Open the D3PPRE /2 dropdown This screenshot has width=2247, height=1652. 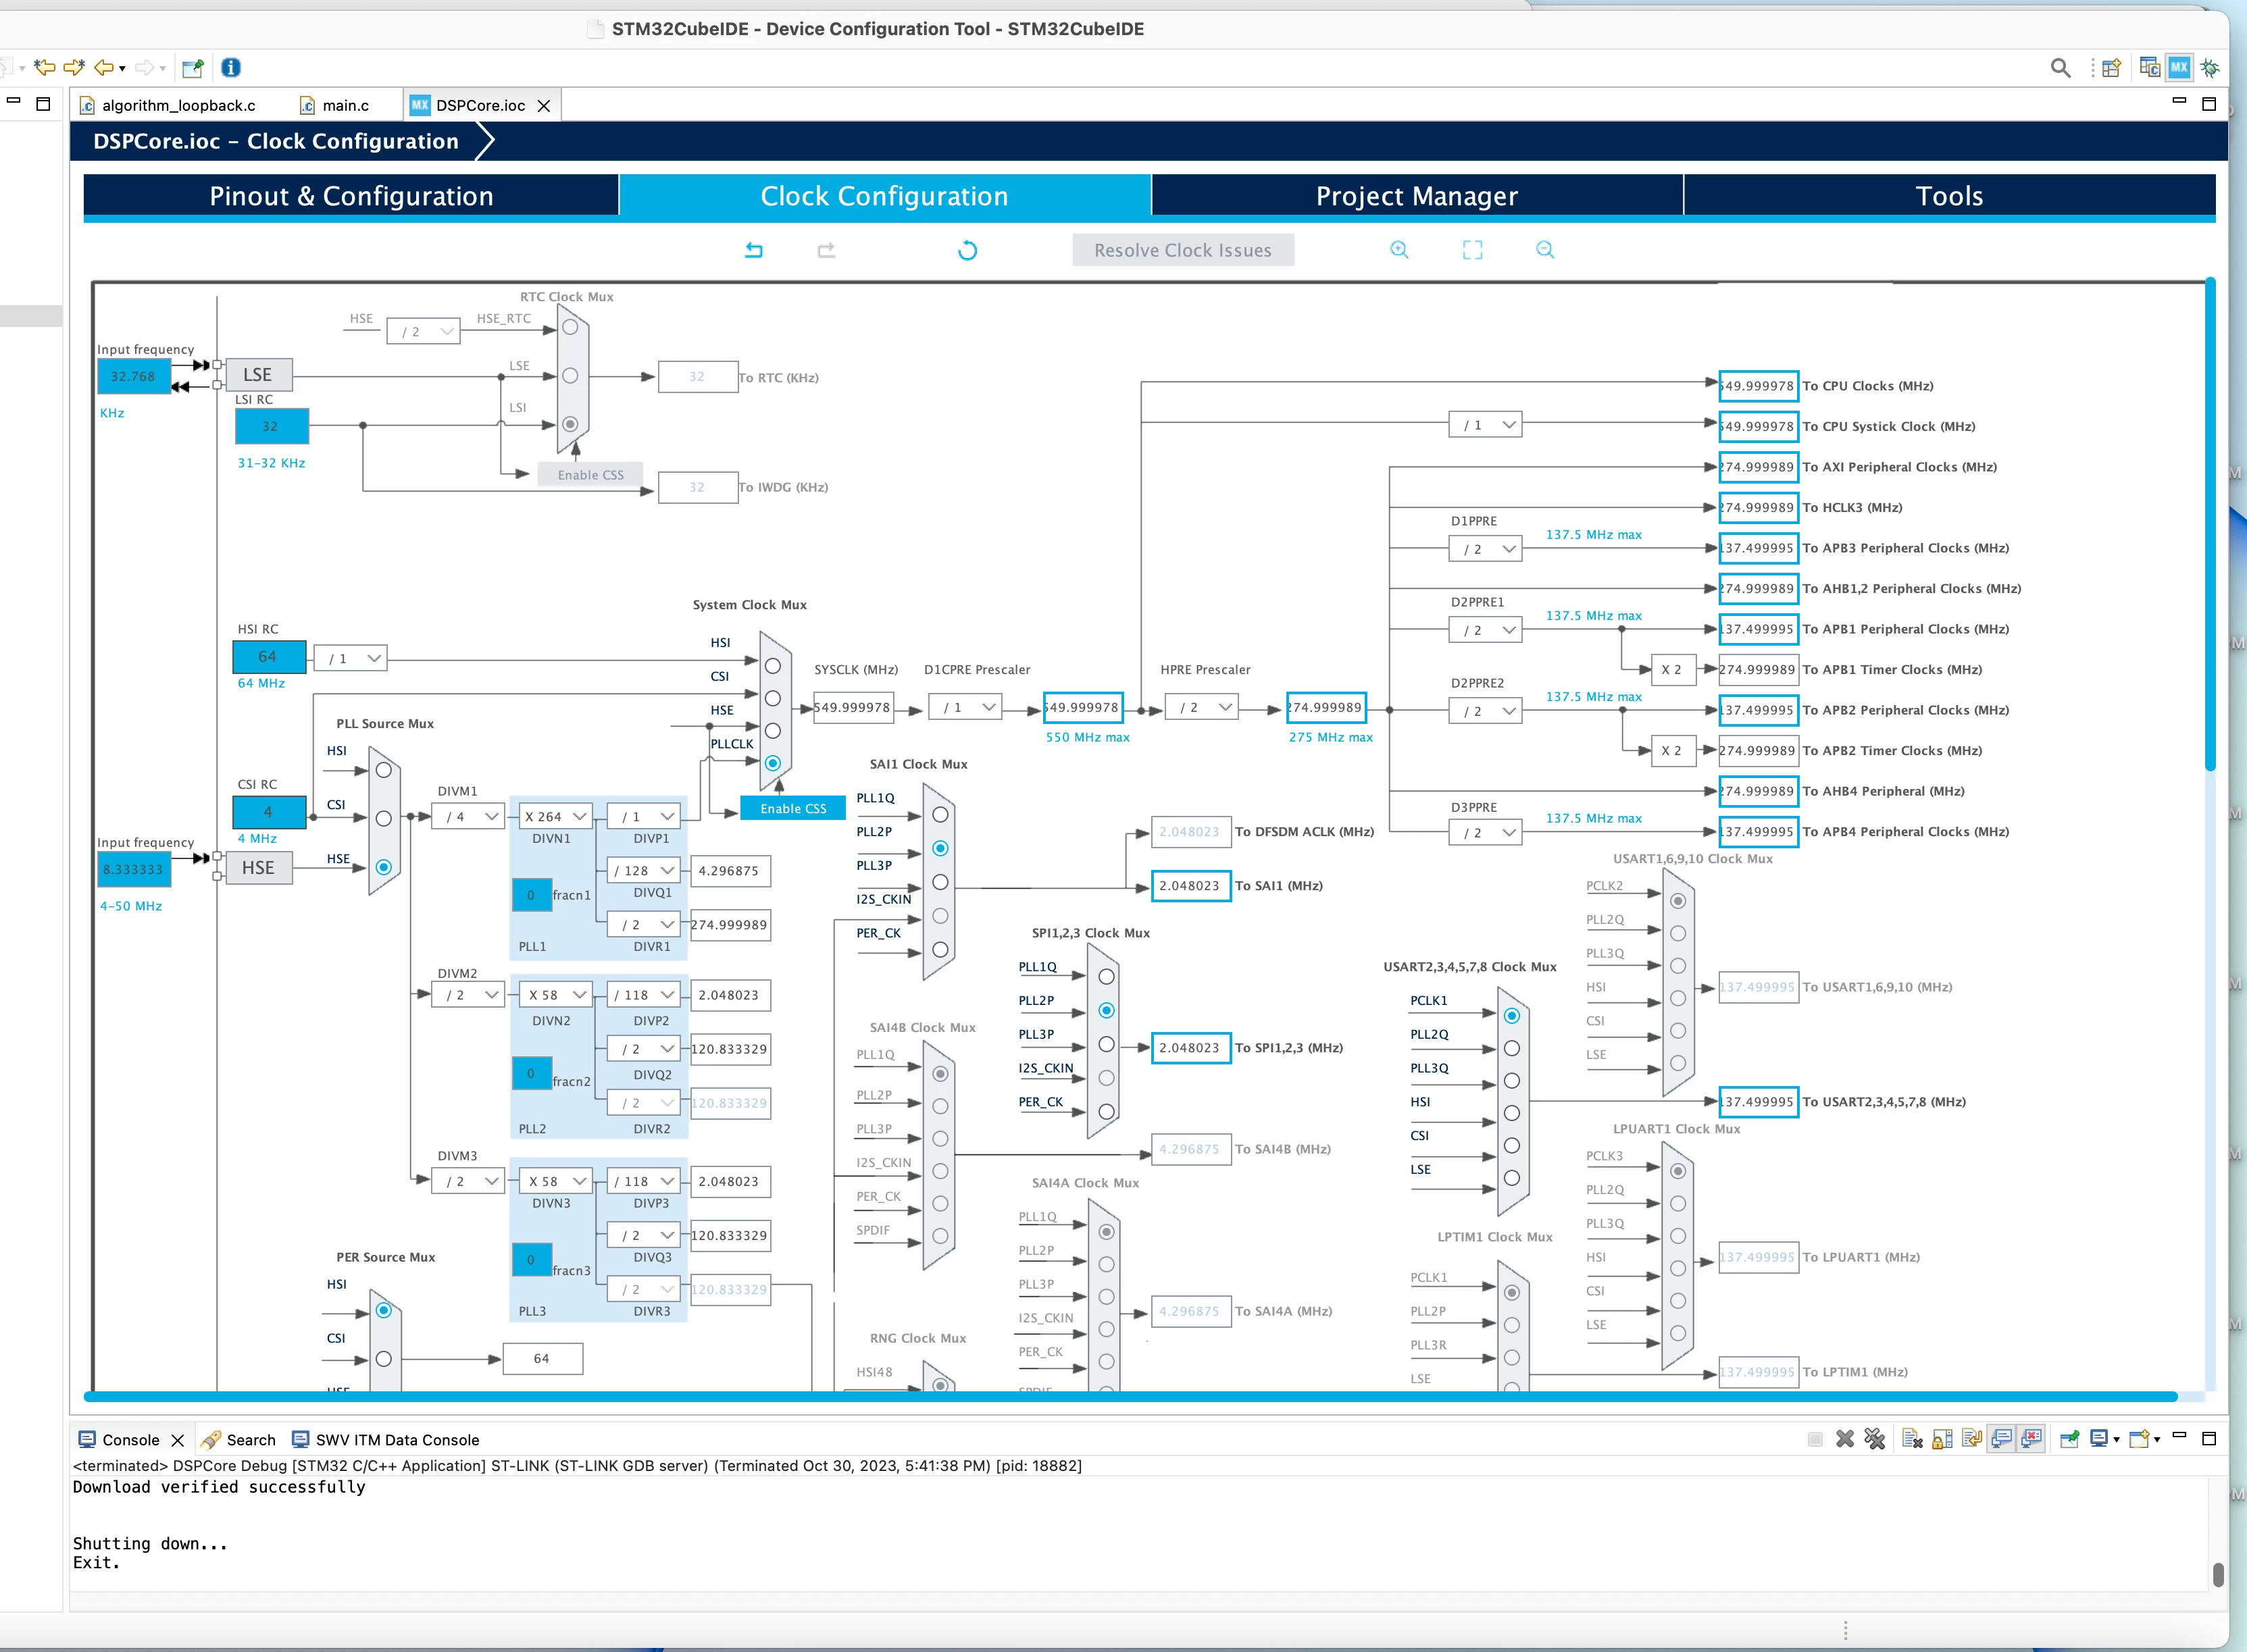pos(1486,833)
